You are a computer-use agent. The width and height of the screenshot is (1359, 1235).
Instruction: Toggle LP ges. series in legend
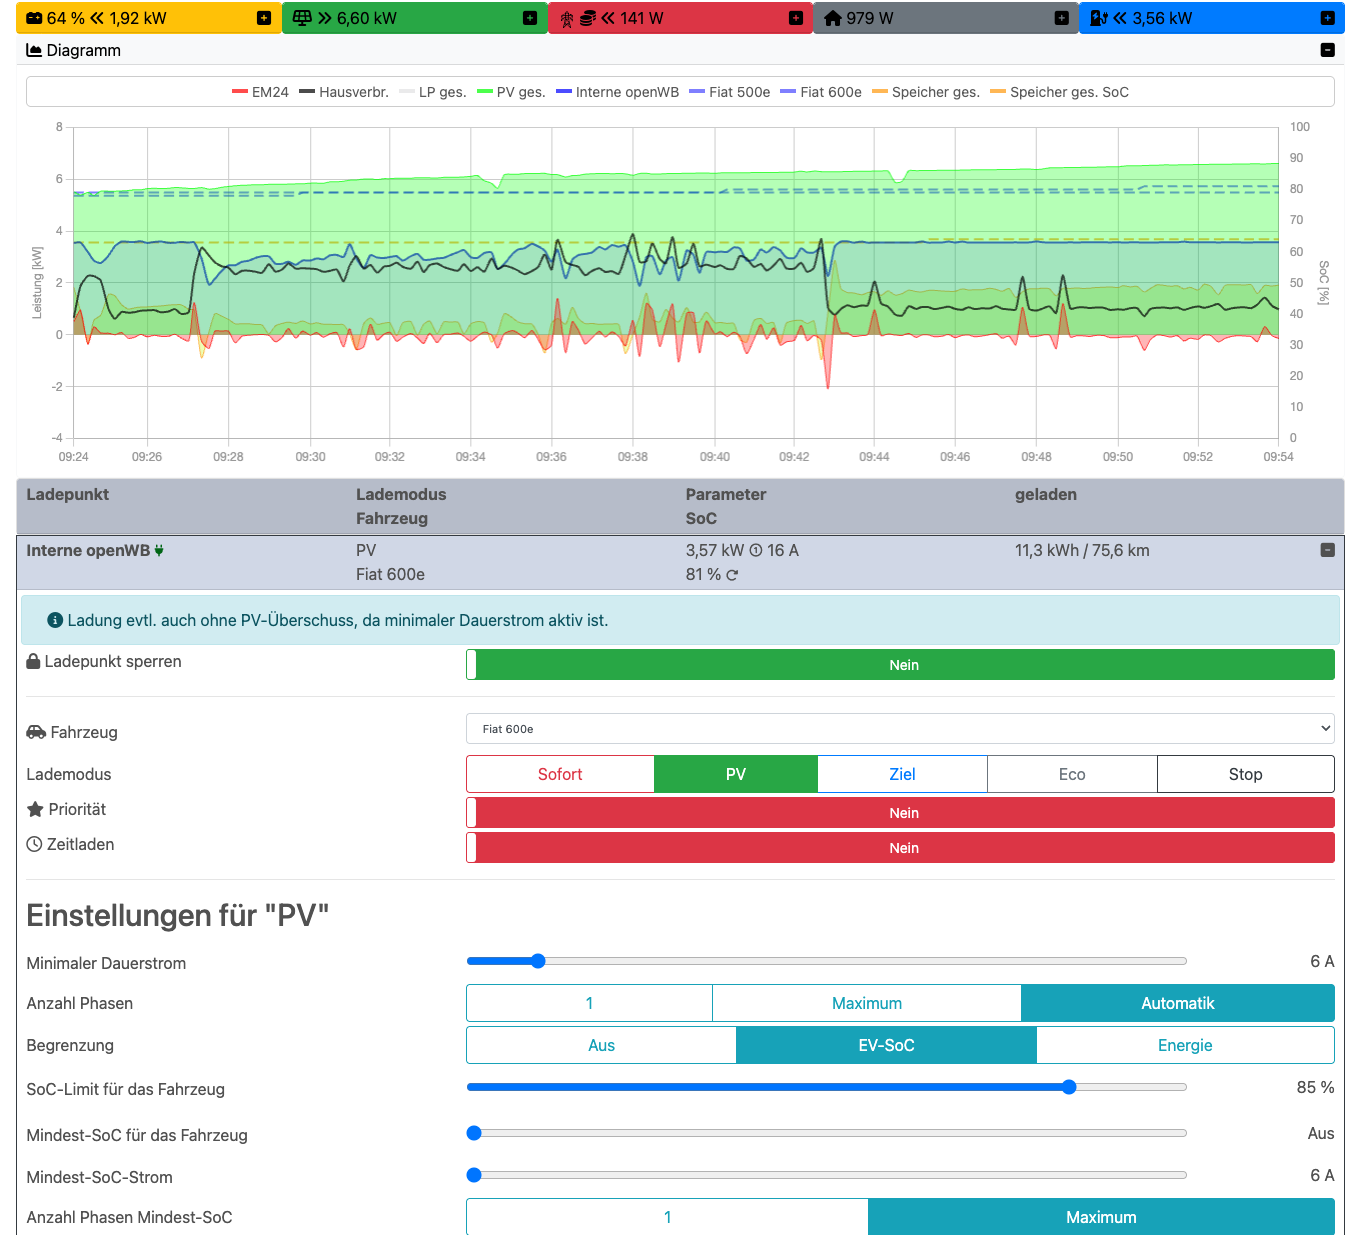point(433,92)
